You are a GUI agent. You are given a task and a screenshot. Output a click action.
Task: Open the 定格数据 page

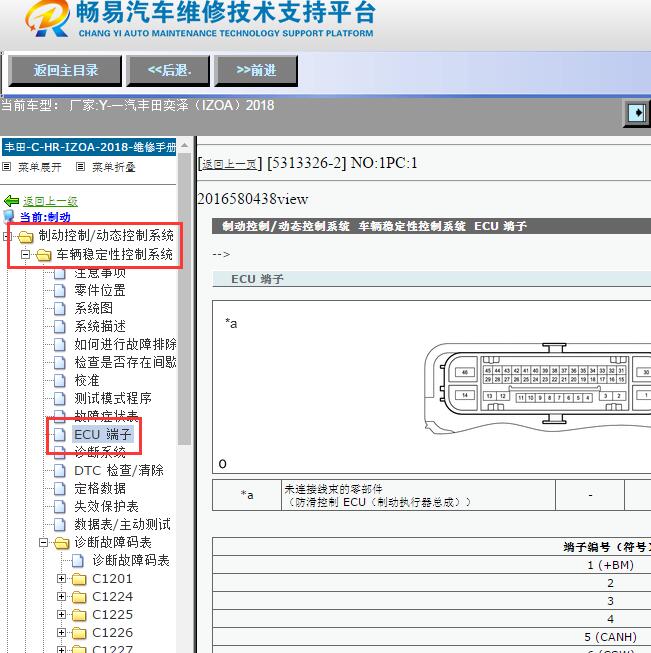tap(100, 489)
